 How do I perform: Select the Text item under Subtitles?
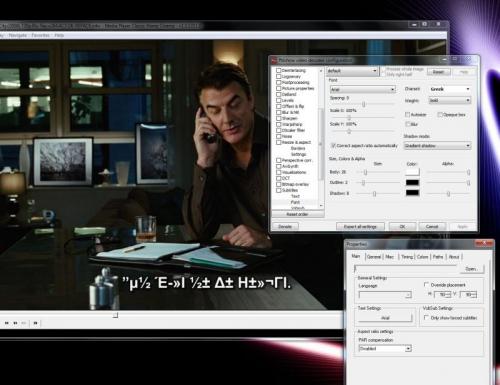point(295,196)
